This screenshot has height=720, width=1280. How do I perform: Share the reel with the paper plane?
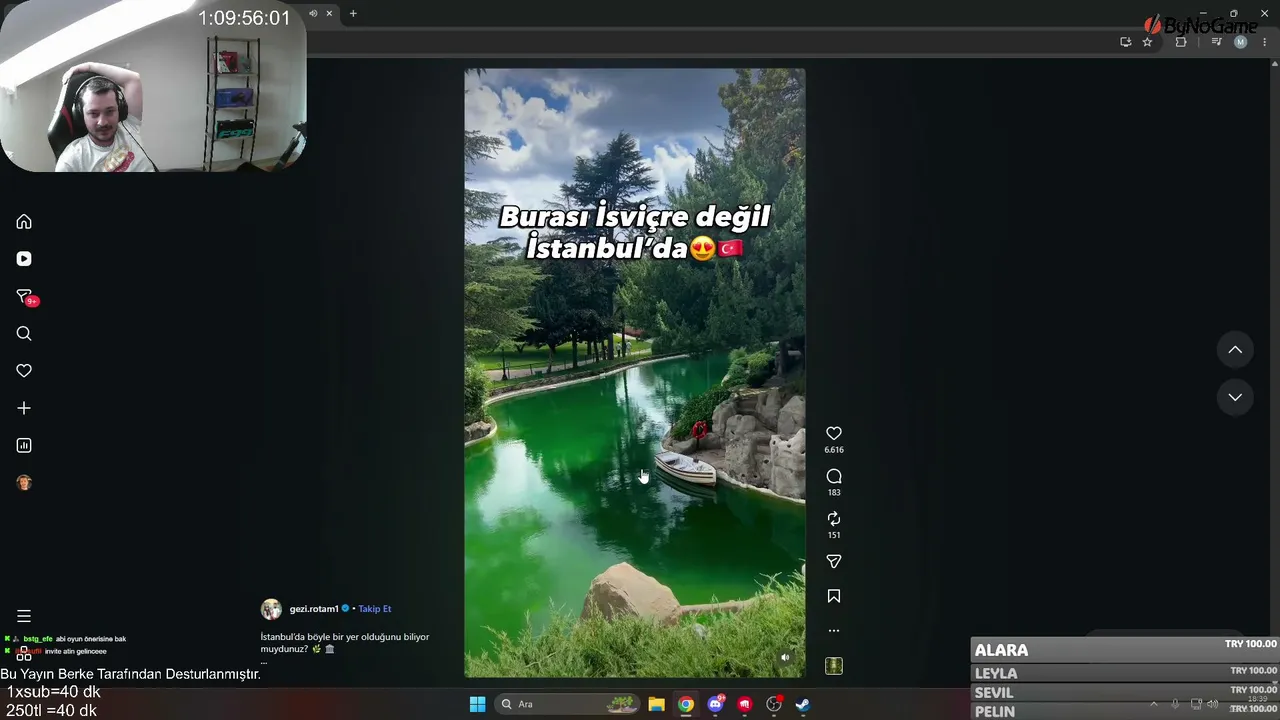click(x=834, y=562)
